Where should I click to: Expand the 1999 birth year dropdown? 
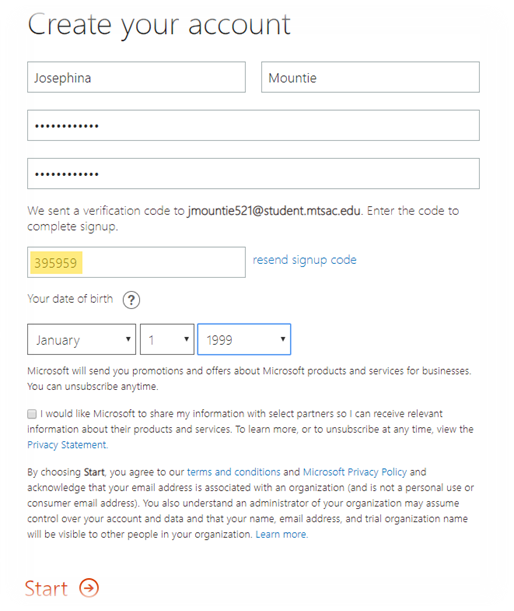[244, 339]
